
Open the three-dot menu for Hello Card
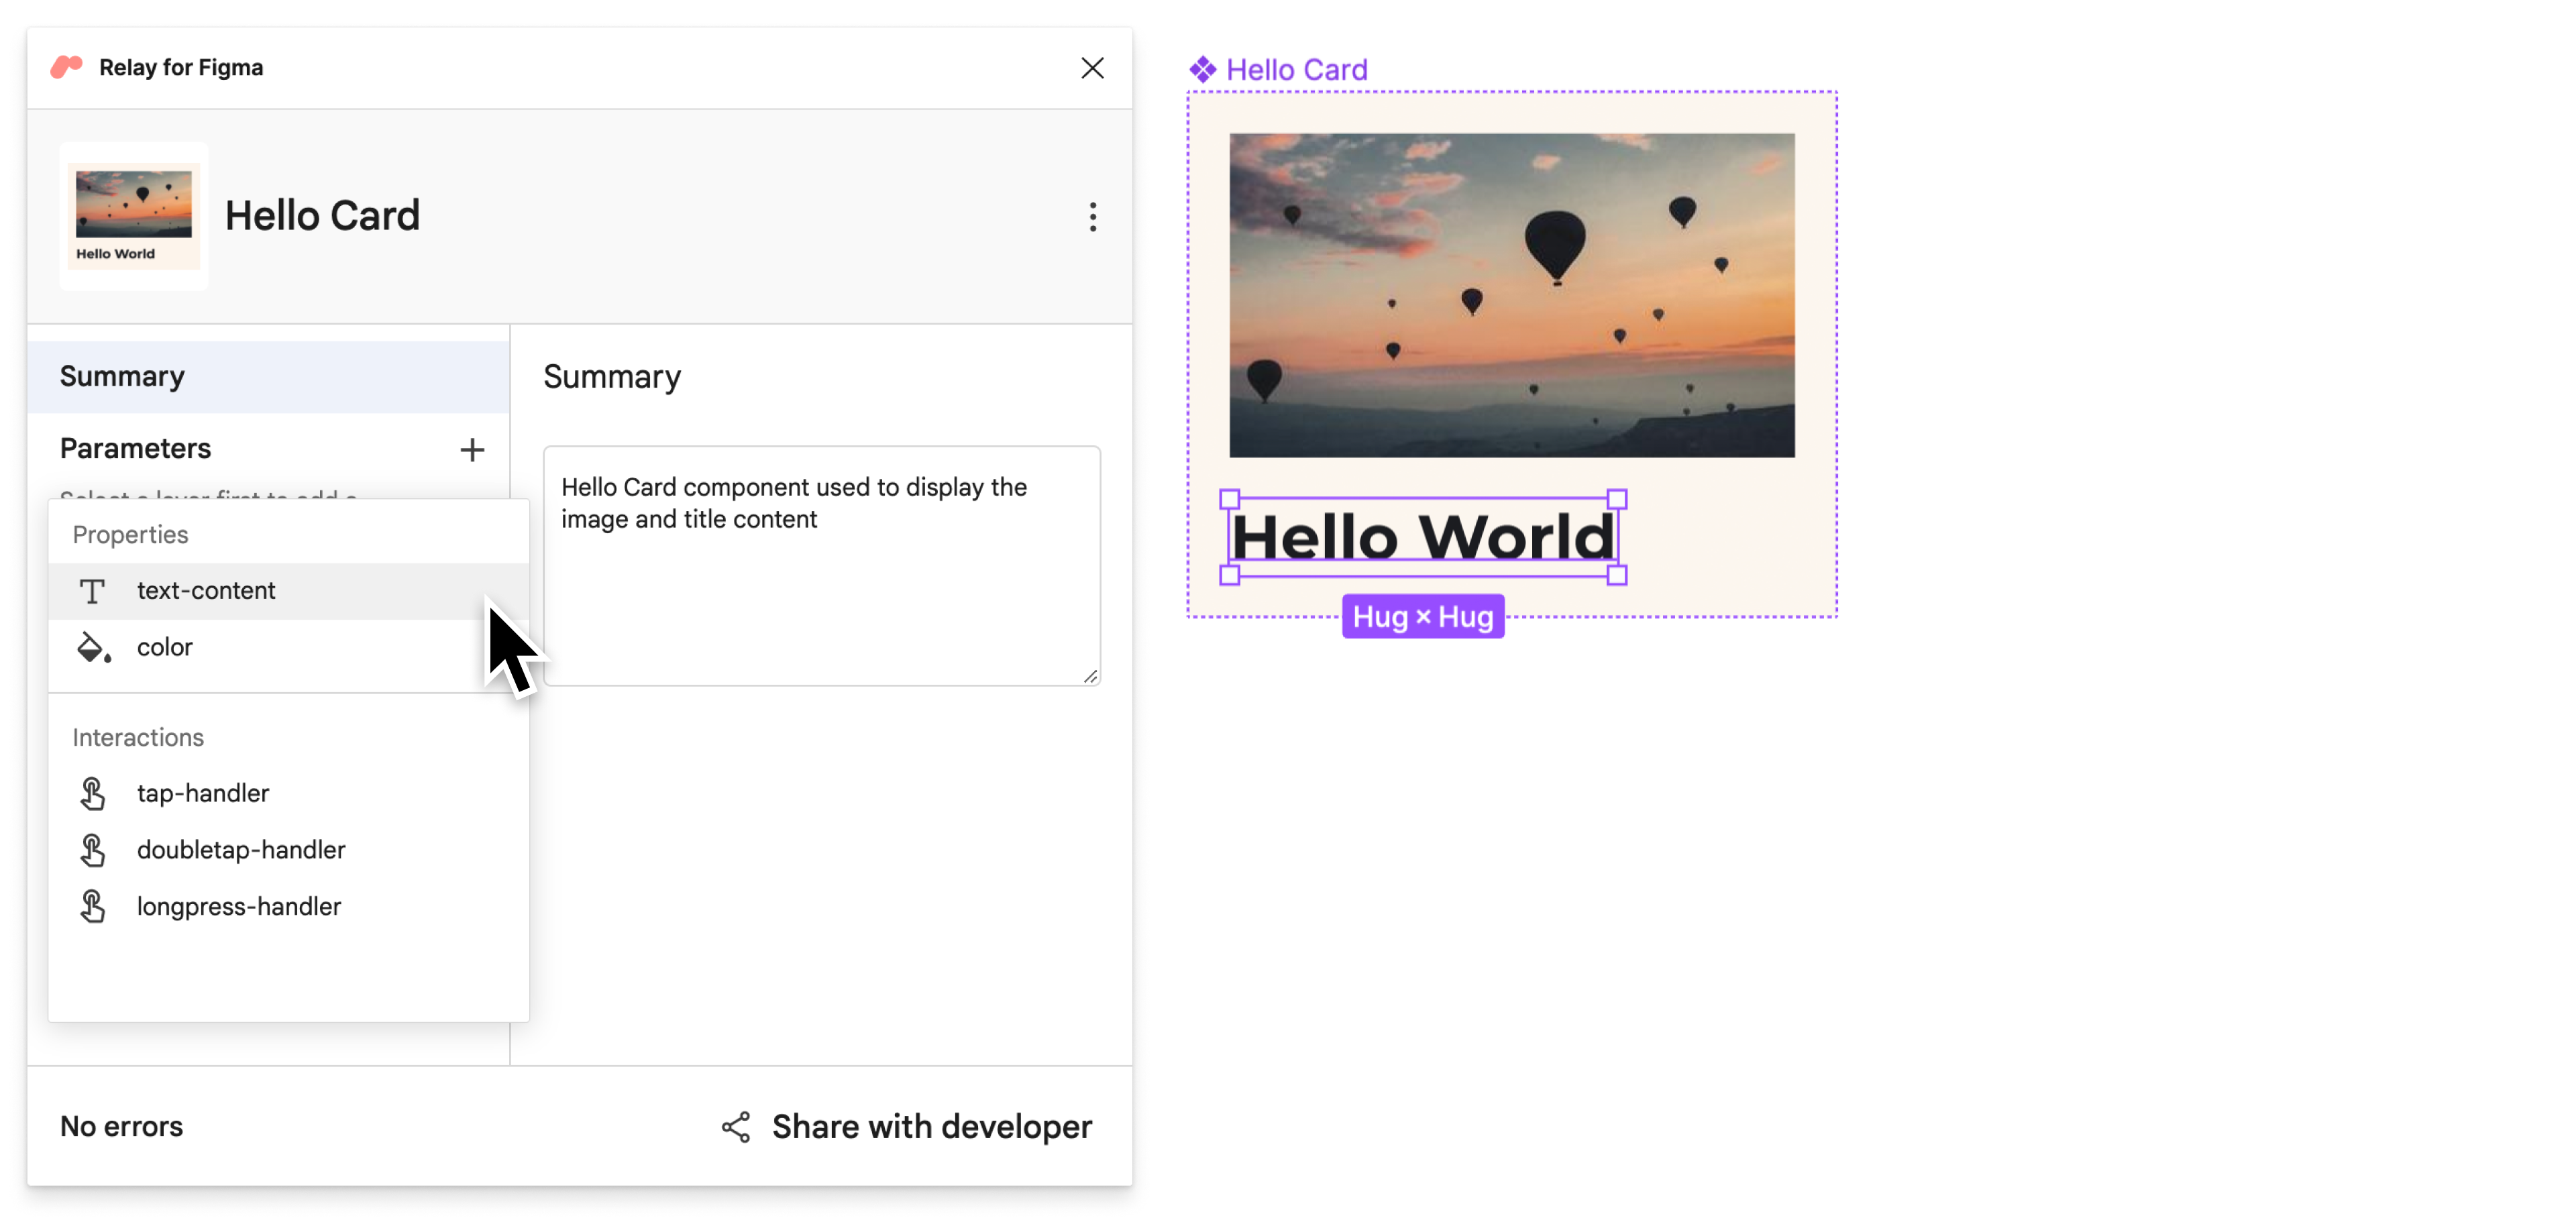point(1084,215)
